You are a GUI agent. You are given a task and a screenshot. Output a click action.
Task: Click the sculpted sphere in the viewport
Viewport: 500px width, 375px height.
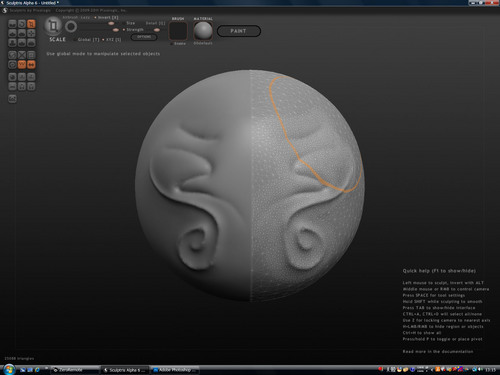(250, 185)
